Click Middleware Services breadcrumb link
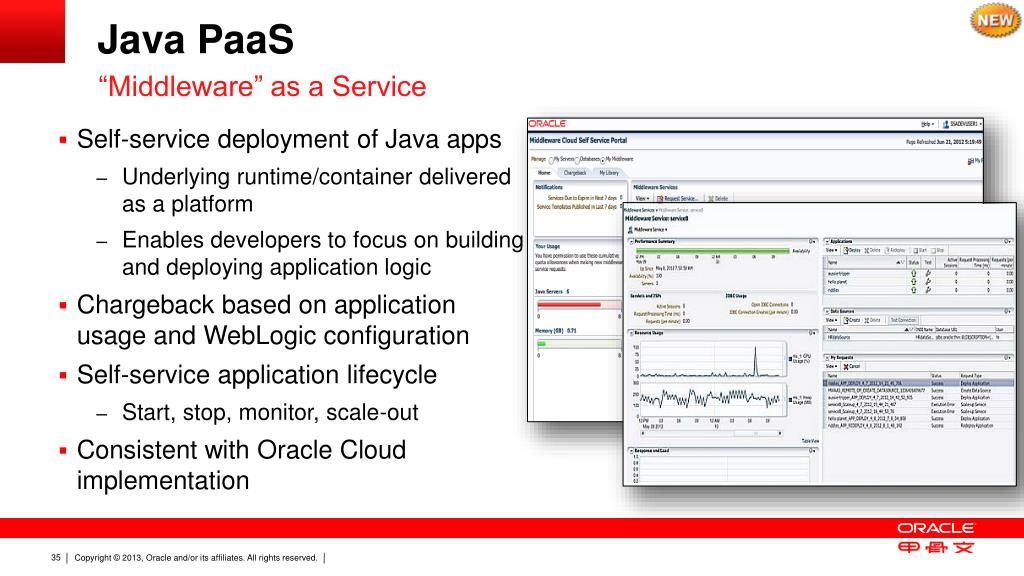1024x576 pixels. coord(639,210)
